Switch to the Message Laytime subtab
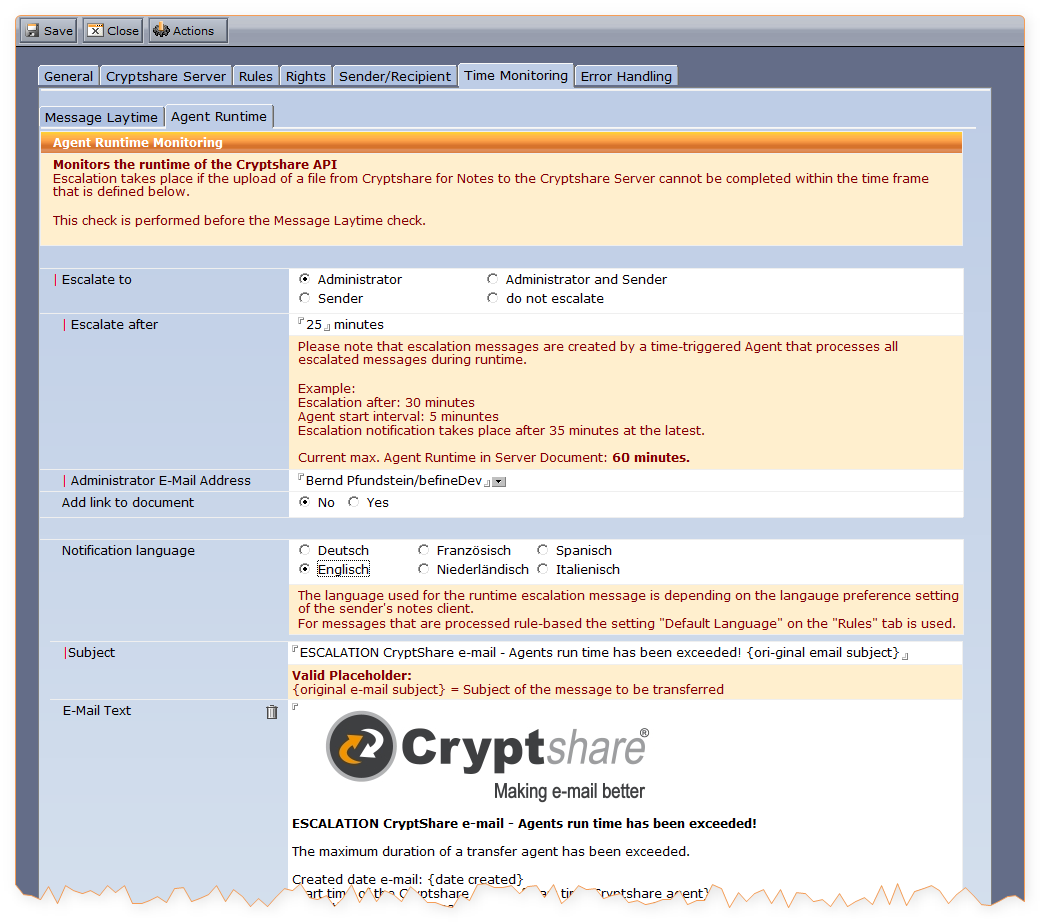1040x923 pixels. coord(101,117)
